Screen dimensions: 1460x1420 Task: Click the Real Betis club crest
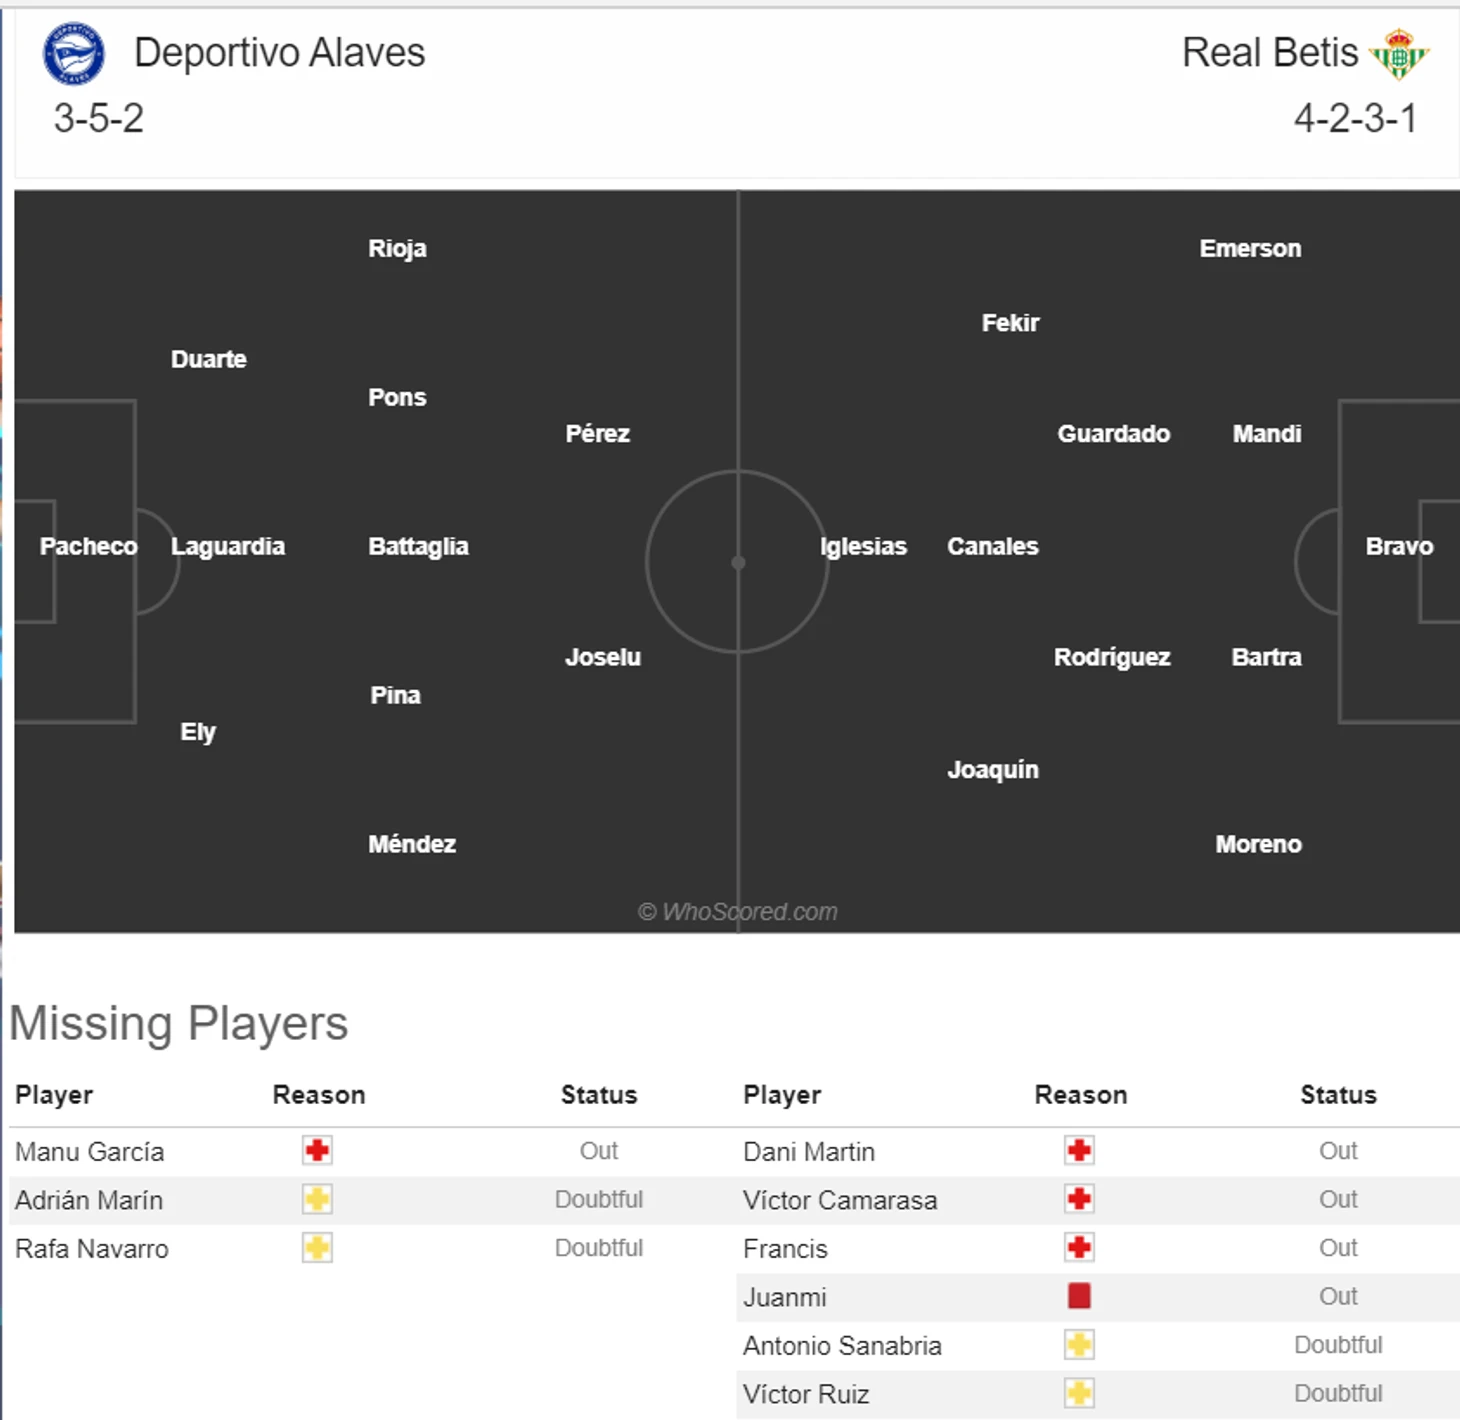[x=1399, y=53]
